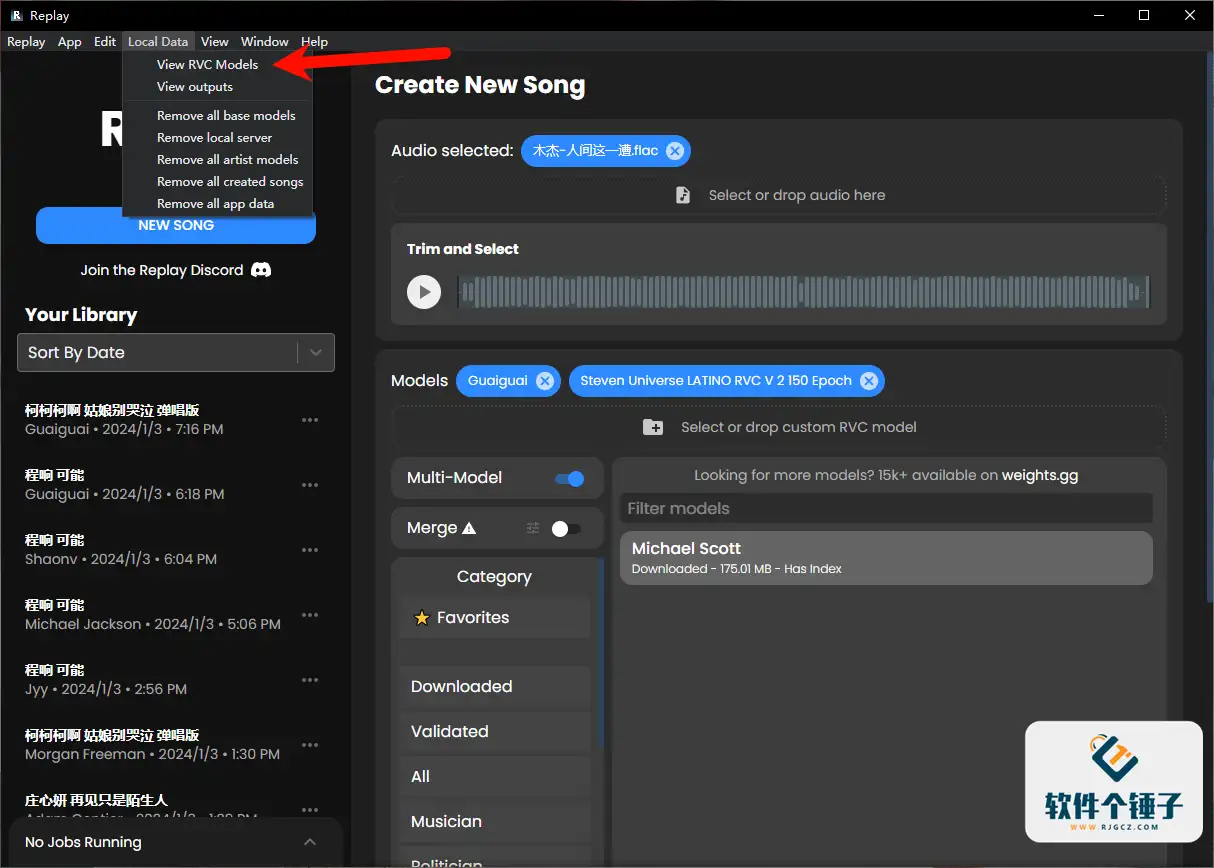Choose the All category
Screen dimensions: 1214x868
coord(495,777)
